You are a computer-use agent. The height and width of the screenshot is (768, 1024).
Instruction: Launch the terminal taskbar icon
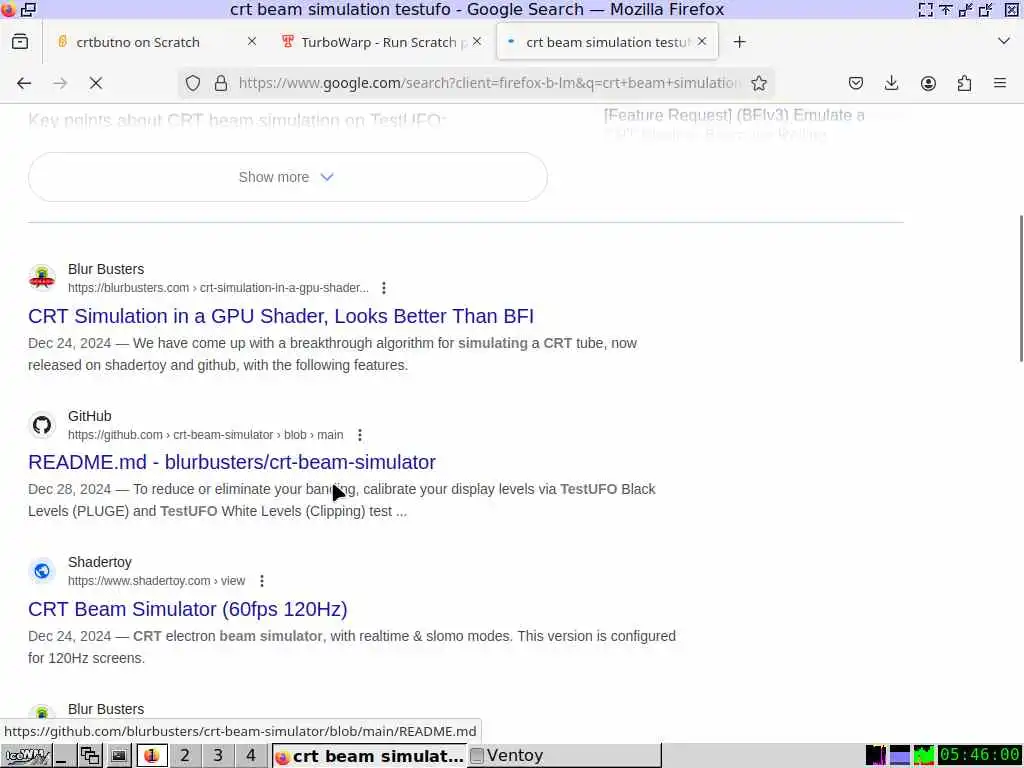click(118, 756)
